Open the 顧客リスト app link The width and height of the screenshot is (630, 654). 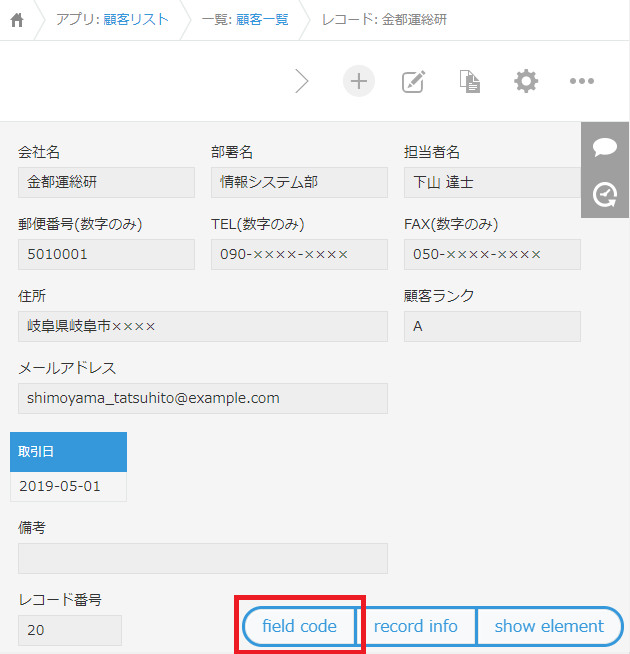pos(136,19)
